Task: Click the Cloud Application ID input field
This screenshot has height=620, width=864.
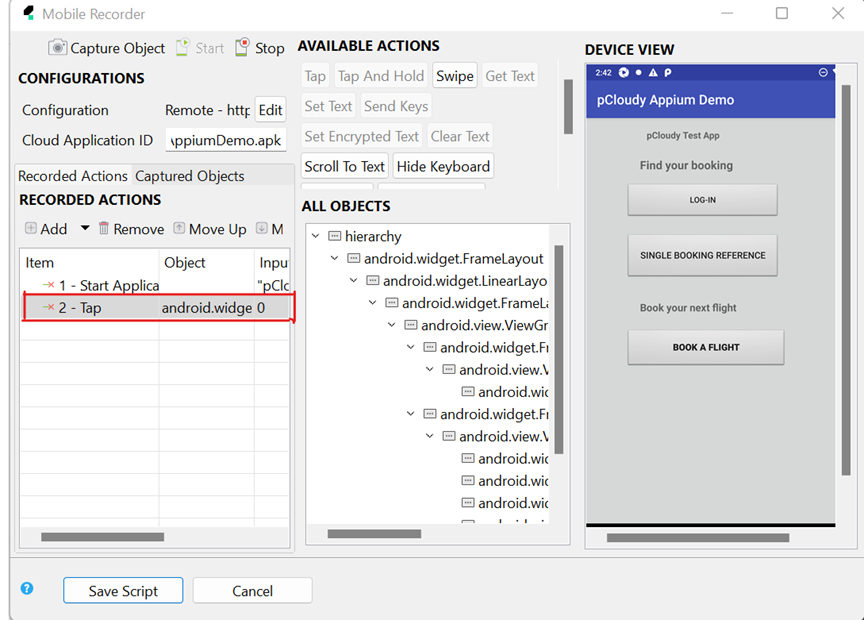Action: point(225,140)
